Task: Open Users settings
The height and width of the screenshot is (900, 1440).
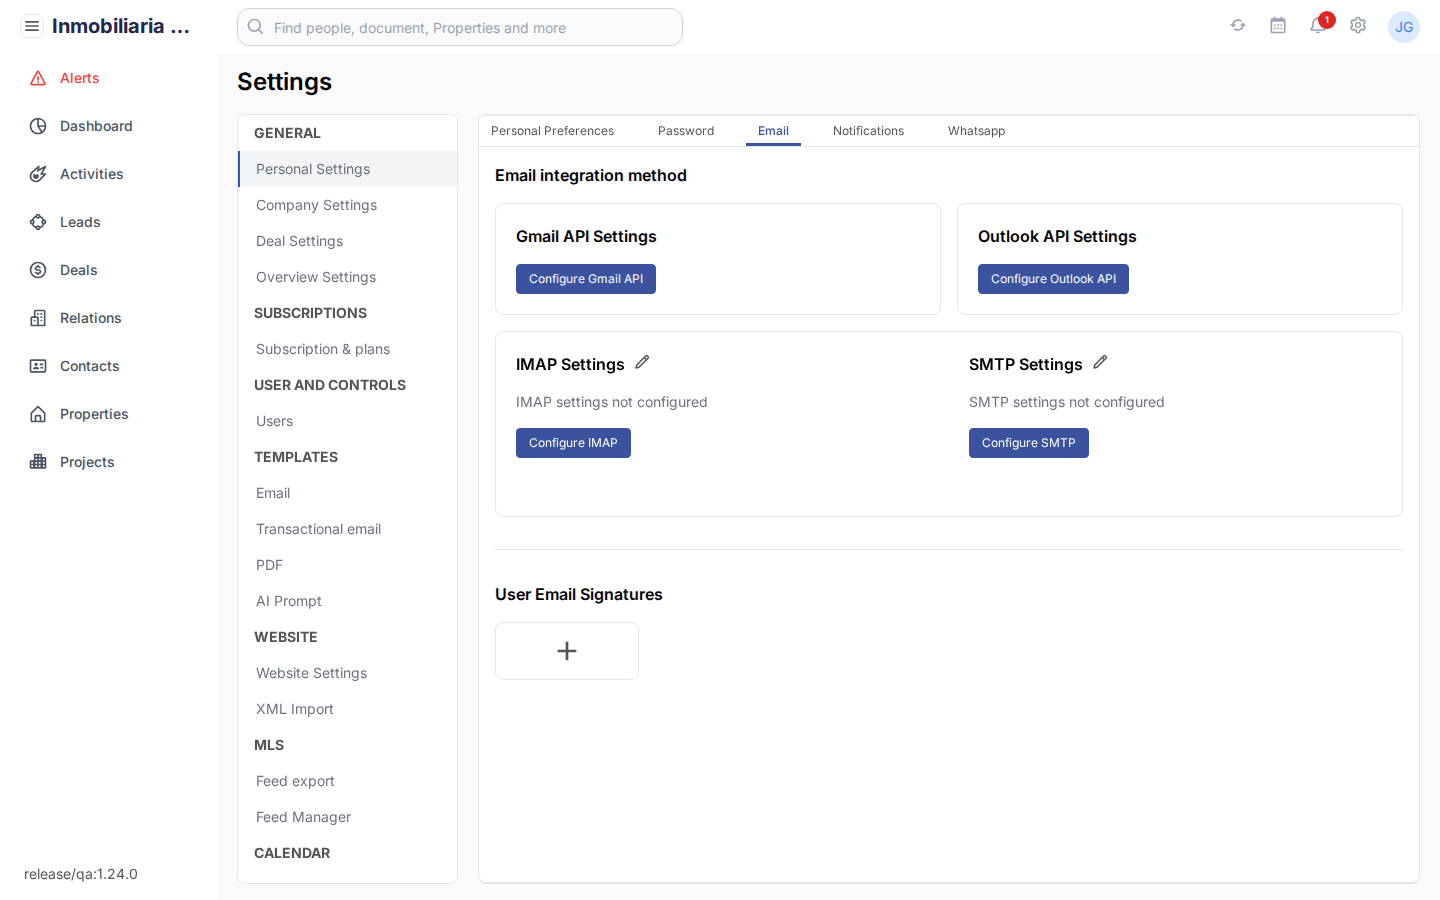Action: coord(348,421)
